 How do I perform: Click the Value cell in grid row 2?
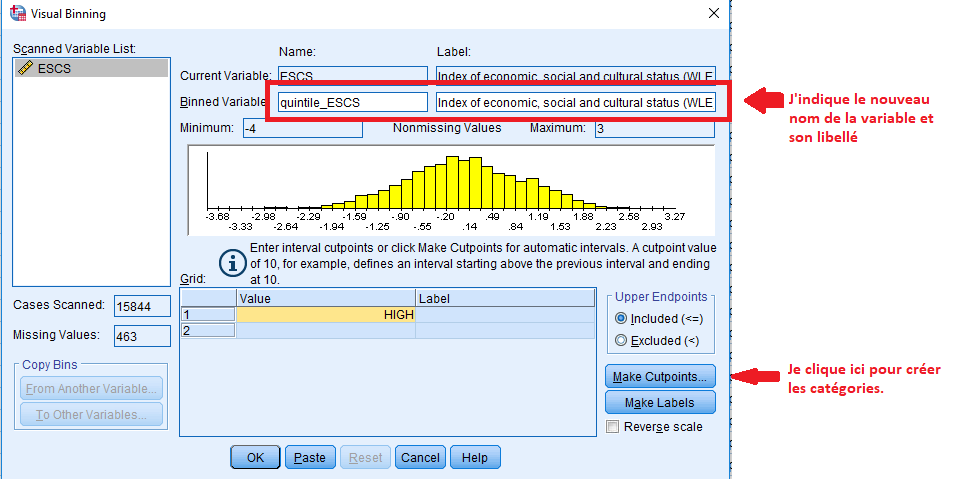click(x=326, y=331)
